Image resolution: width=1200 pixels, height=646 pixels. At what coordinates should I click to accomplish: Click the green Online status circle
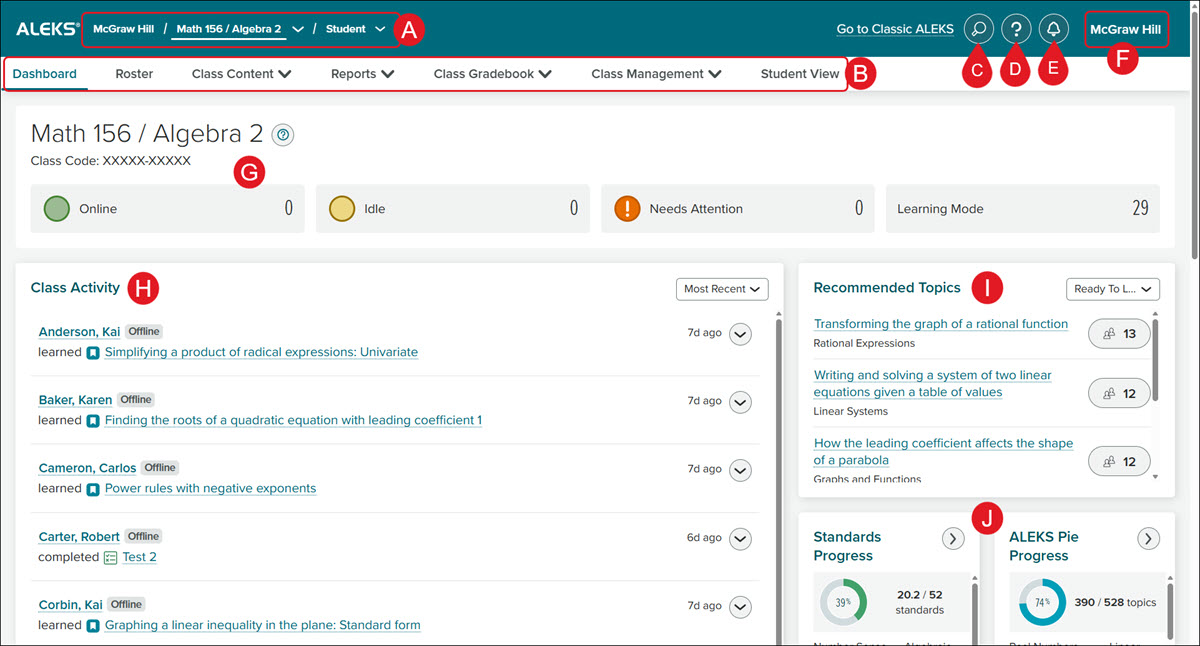point(57,208)
